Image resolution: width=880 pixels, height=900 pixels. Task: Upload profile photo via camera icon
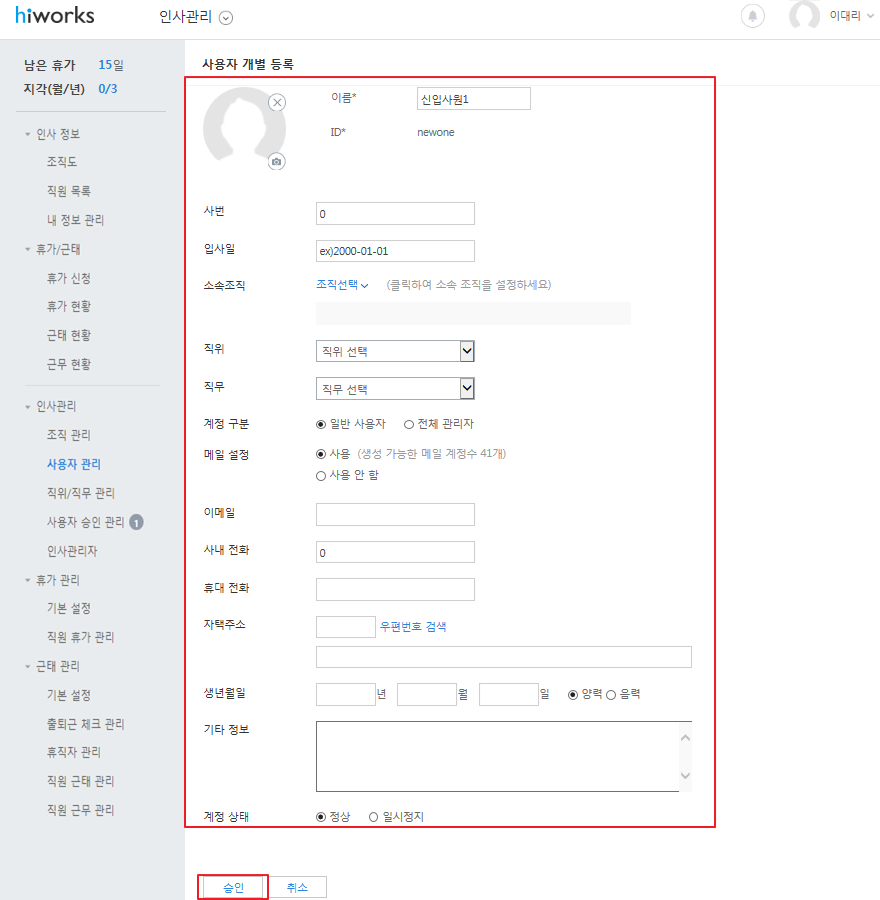[277, 162]
